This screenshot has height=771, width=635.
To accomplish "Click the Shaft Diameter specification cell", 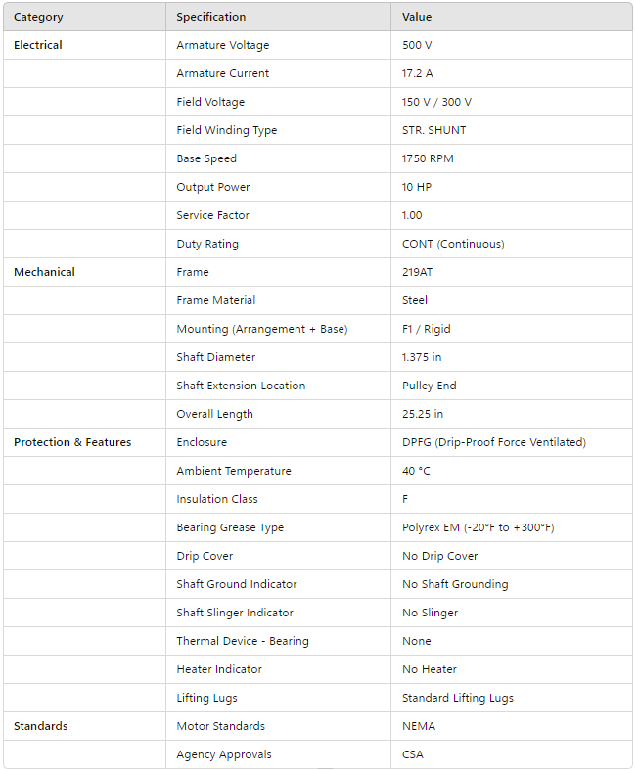I will tap(215, 357).
